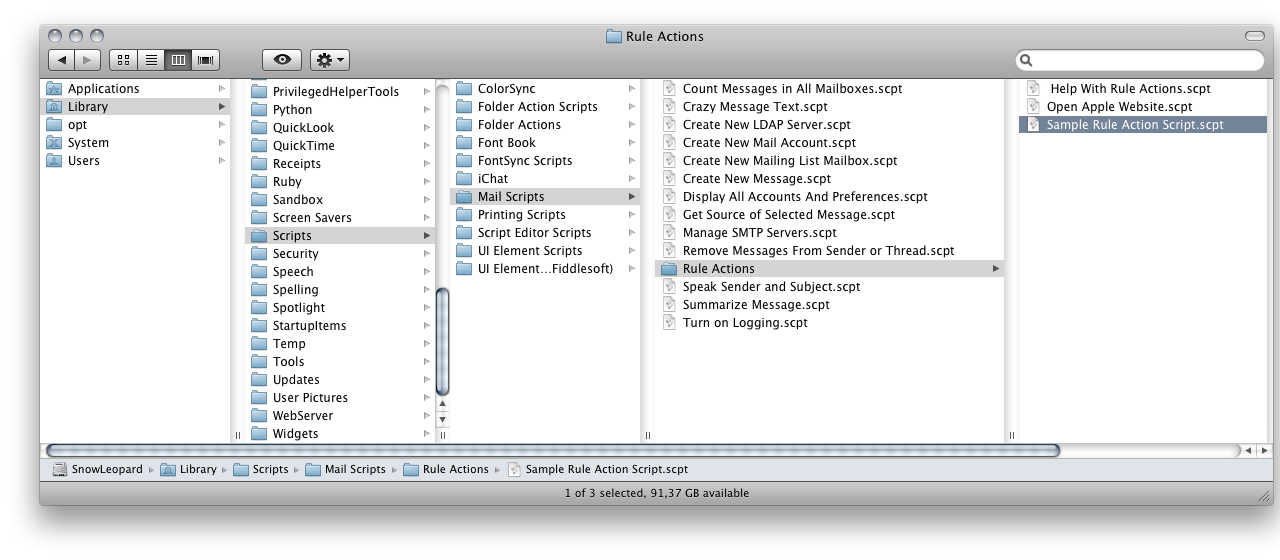The image size is (1280, 560).
Task: Select the System folder icon
Action: pyautogui.click(x=55, y=143)
